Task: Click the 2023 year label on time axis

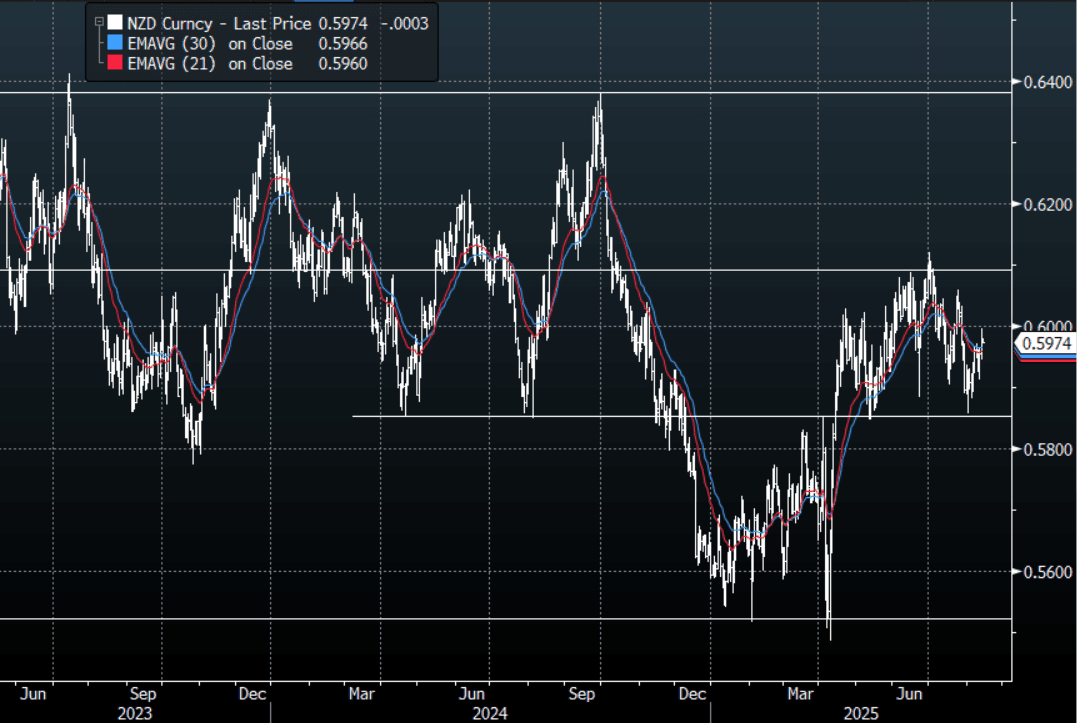Action: 135,713
